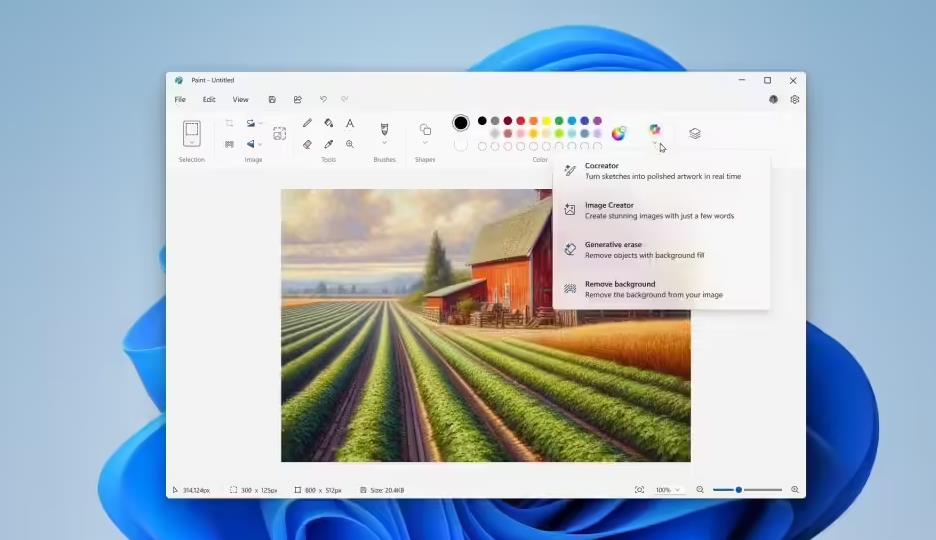The width and height of the screenshot is (936, 540).
Task: Choose Image Creator from the Copilot menu
Action: point(661,210)
